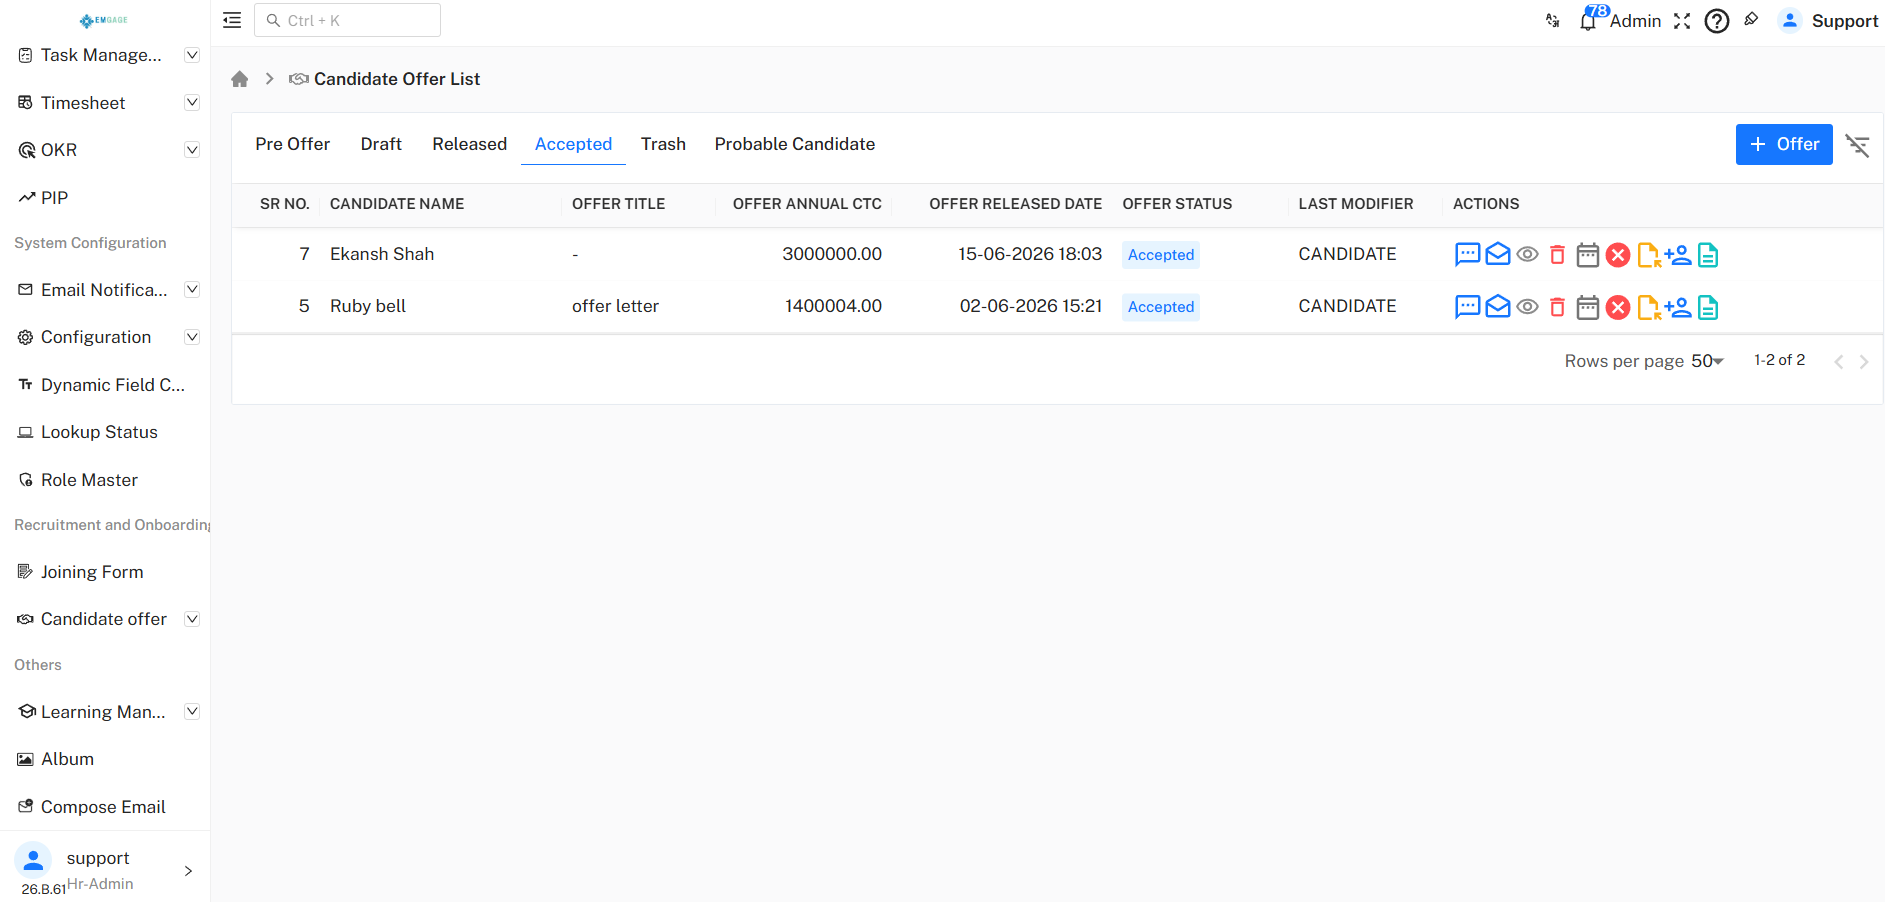Image resolution: width=1885 pixels, height=902 pixels.
Task: Delete Ekansh Shah's offer with the trash icon
Action: [1557, 255]
